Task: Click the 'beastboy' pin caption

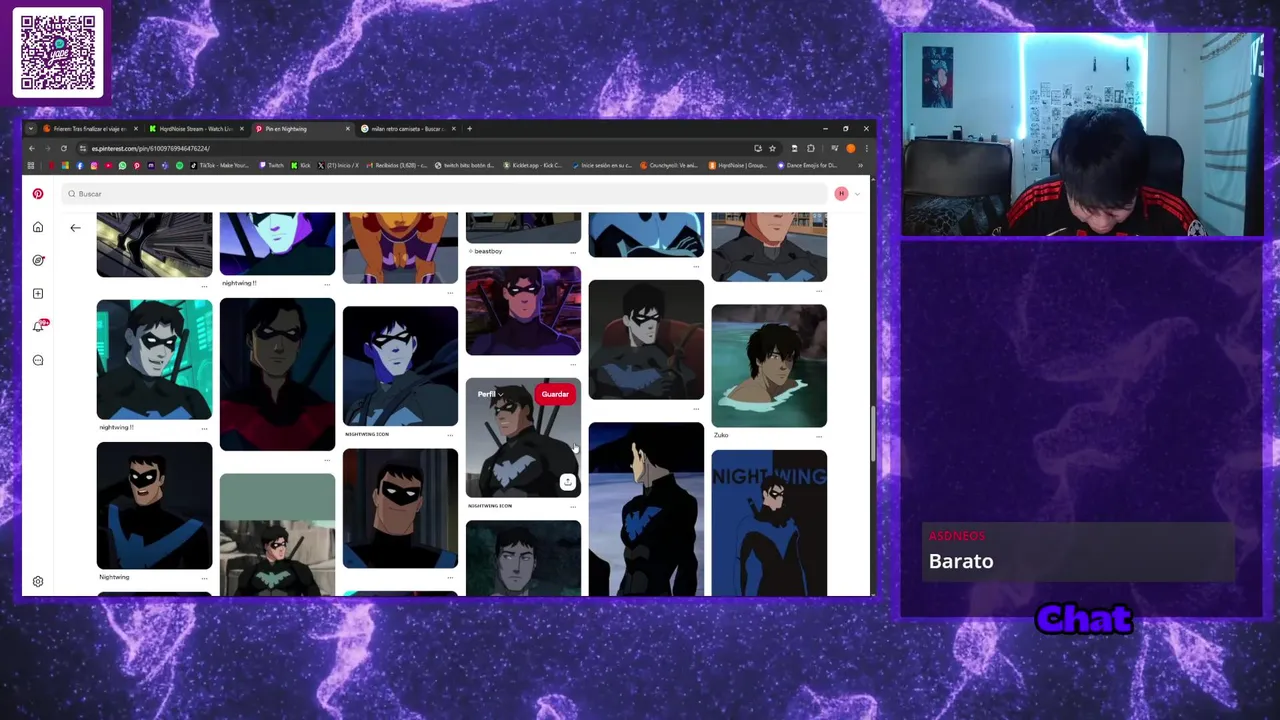Action: click(486, 251)
